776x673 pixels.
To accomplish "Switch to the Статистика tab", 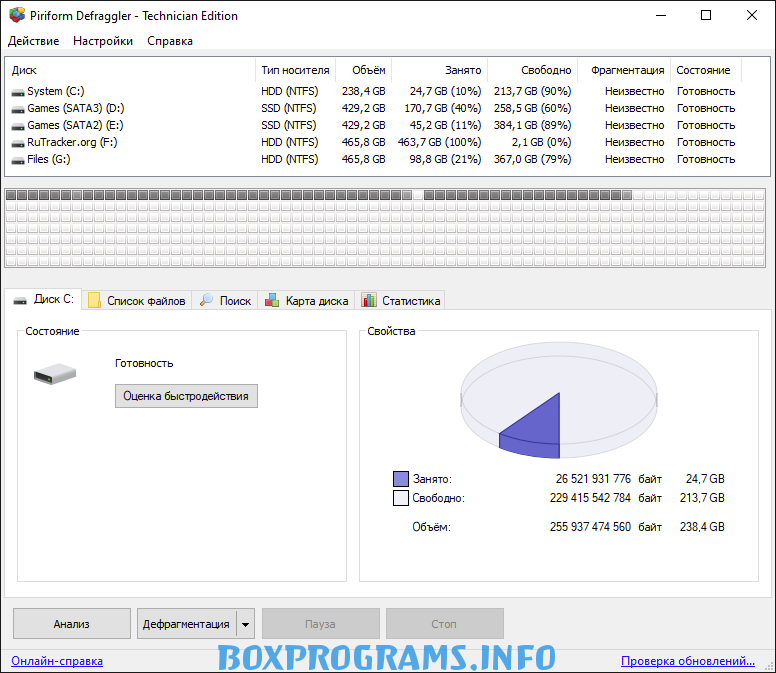I will 400,300.
